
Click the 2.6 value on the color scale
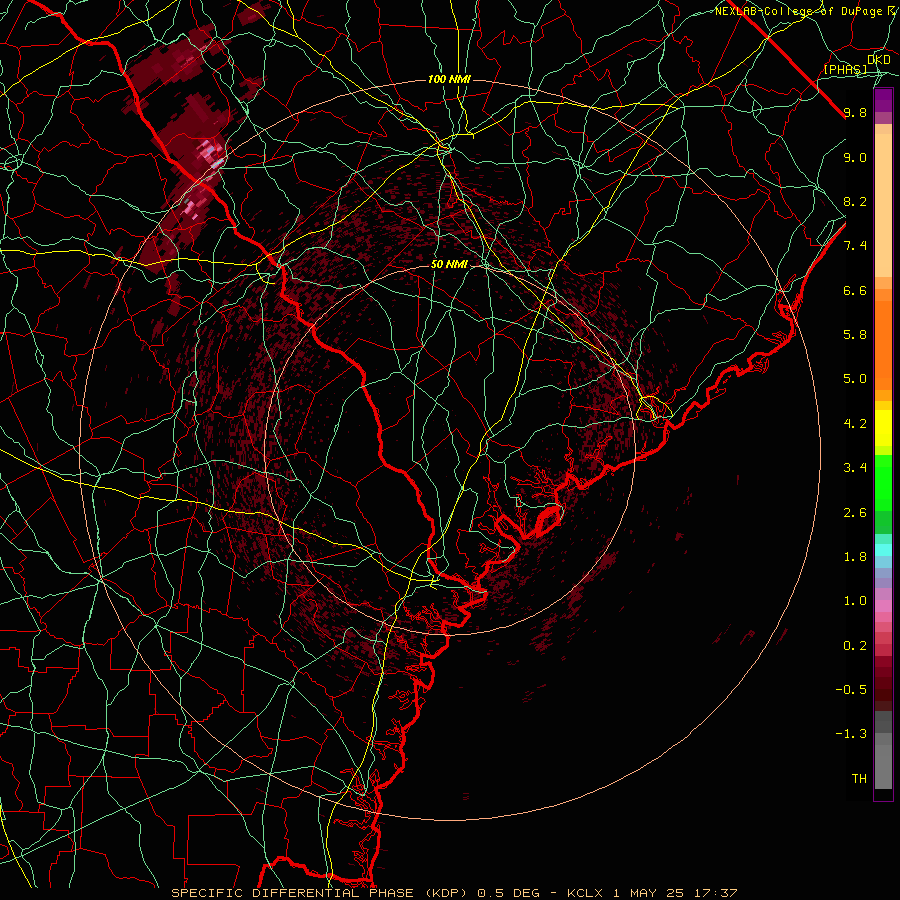tap(855, 513)
